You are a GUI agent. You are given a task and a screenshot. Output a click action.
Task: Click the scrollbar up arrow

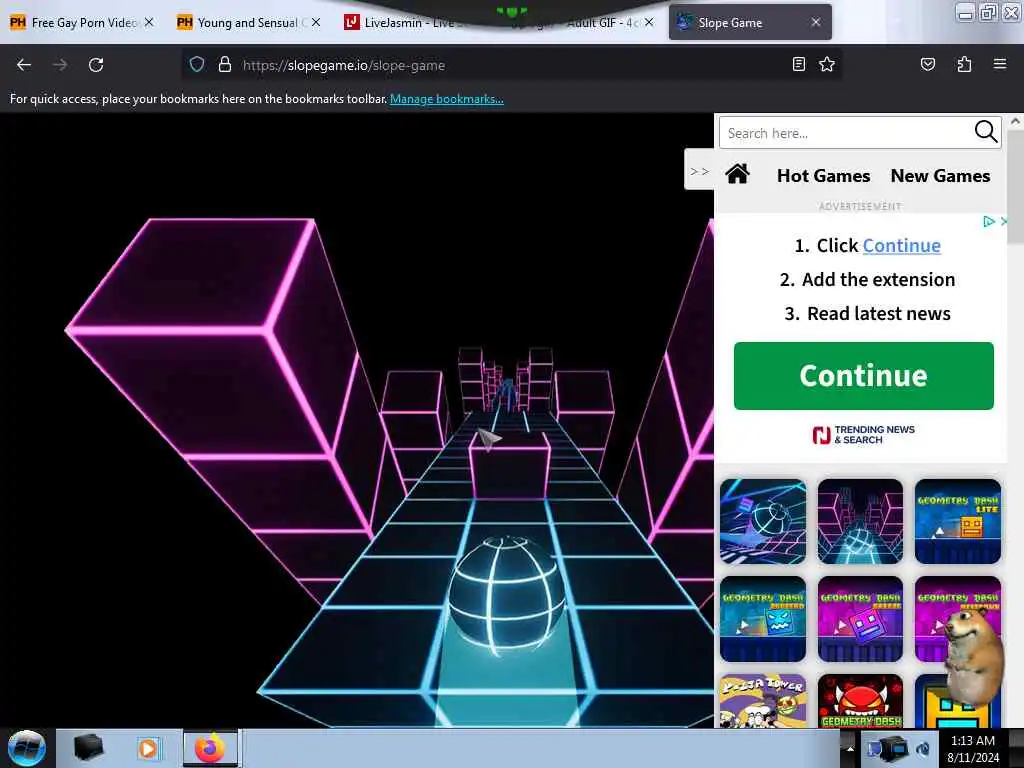tap(1015, 121)
